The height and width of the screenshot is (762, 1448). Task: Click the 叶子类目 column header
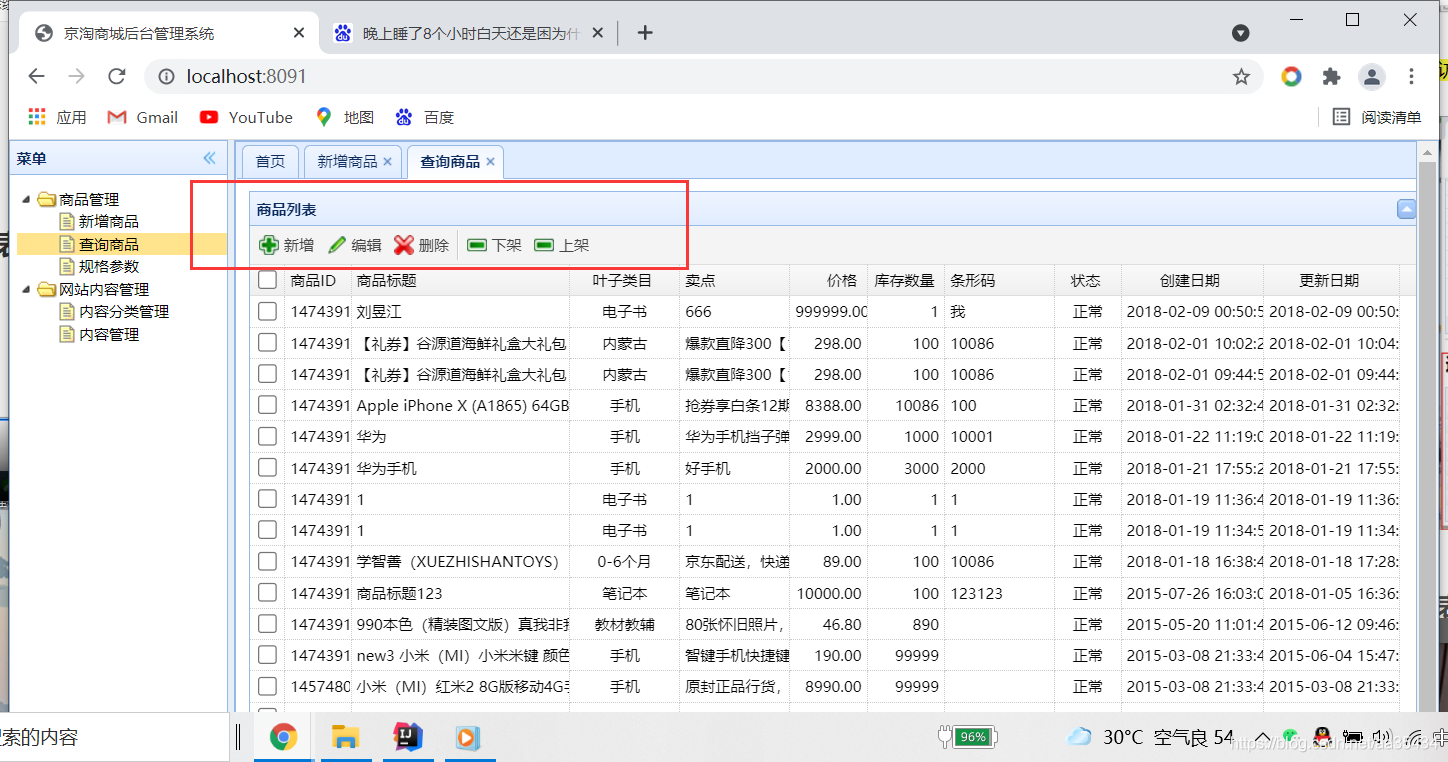623,281
